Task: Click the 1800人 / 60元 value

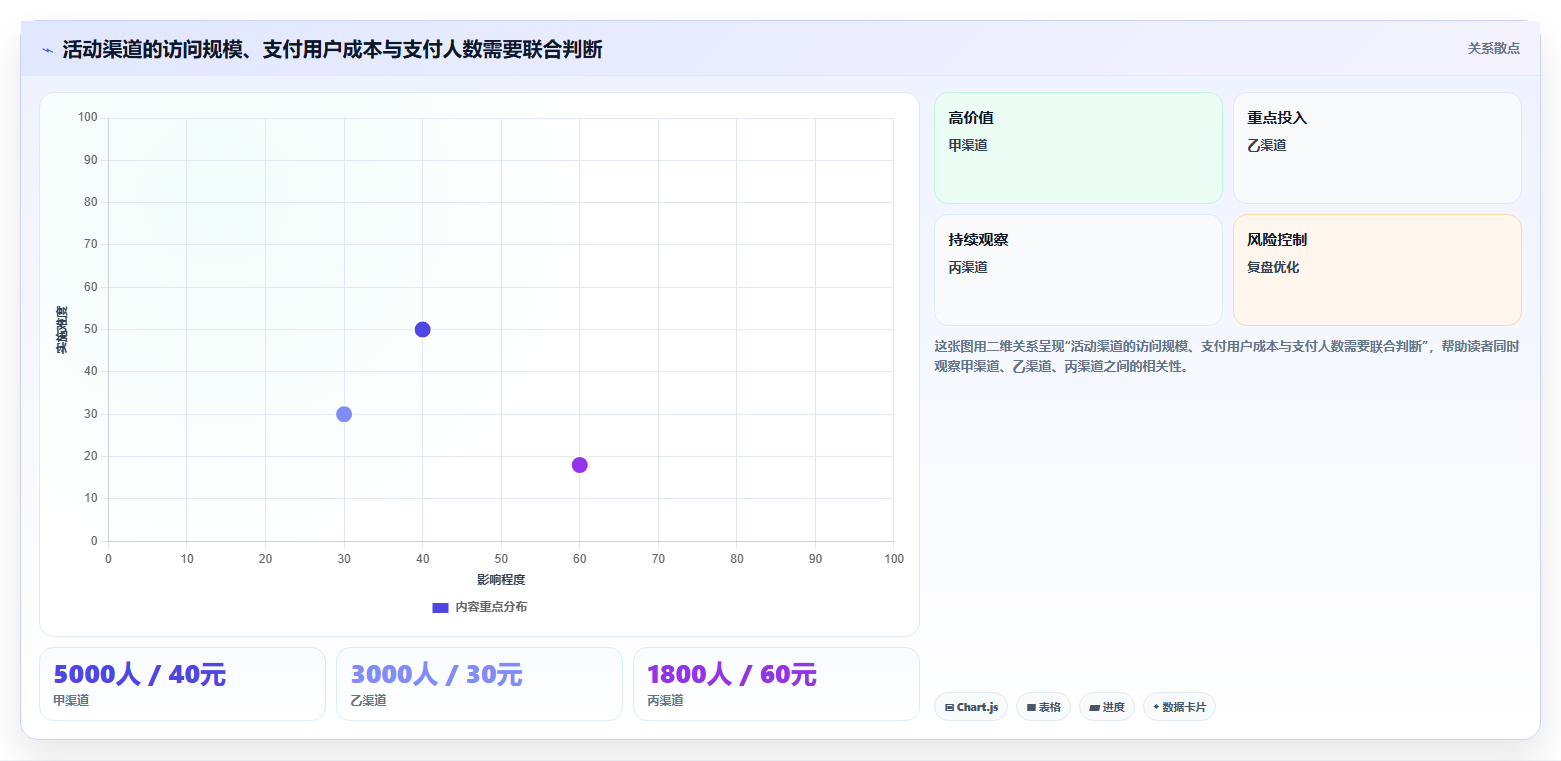Action: 732,675
